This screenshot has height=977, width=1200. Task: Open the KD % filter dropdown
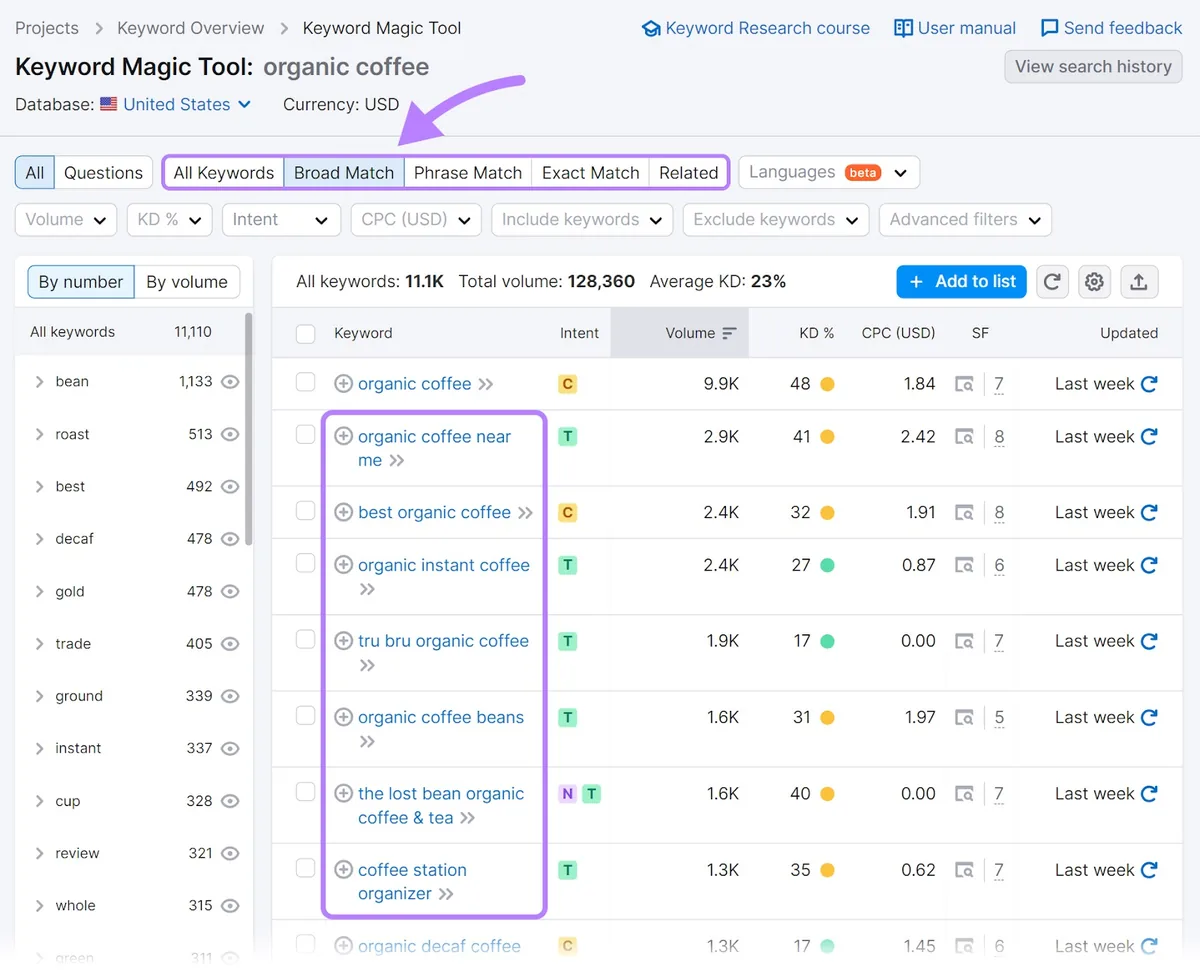click(169, 220)
